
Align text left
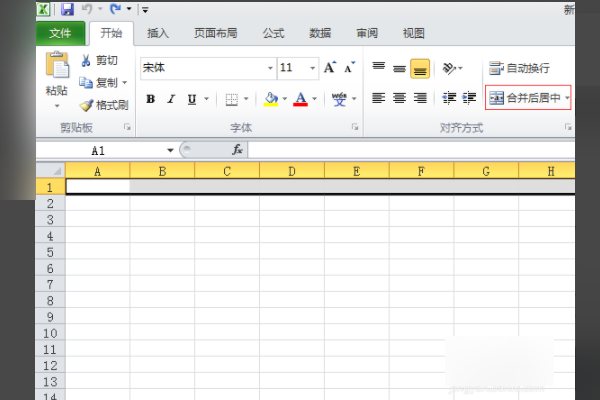tap(379, 98)
